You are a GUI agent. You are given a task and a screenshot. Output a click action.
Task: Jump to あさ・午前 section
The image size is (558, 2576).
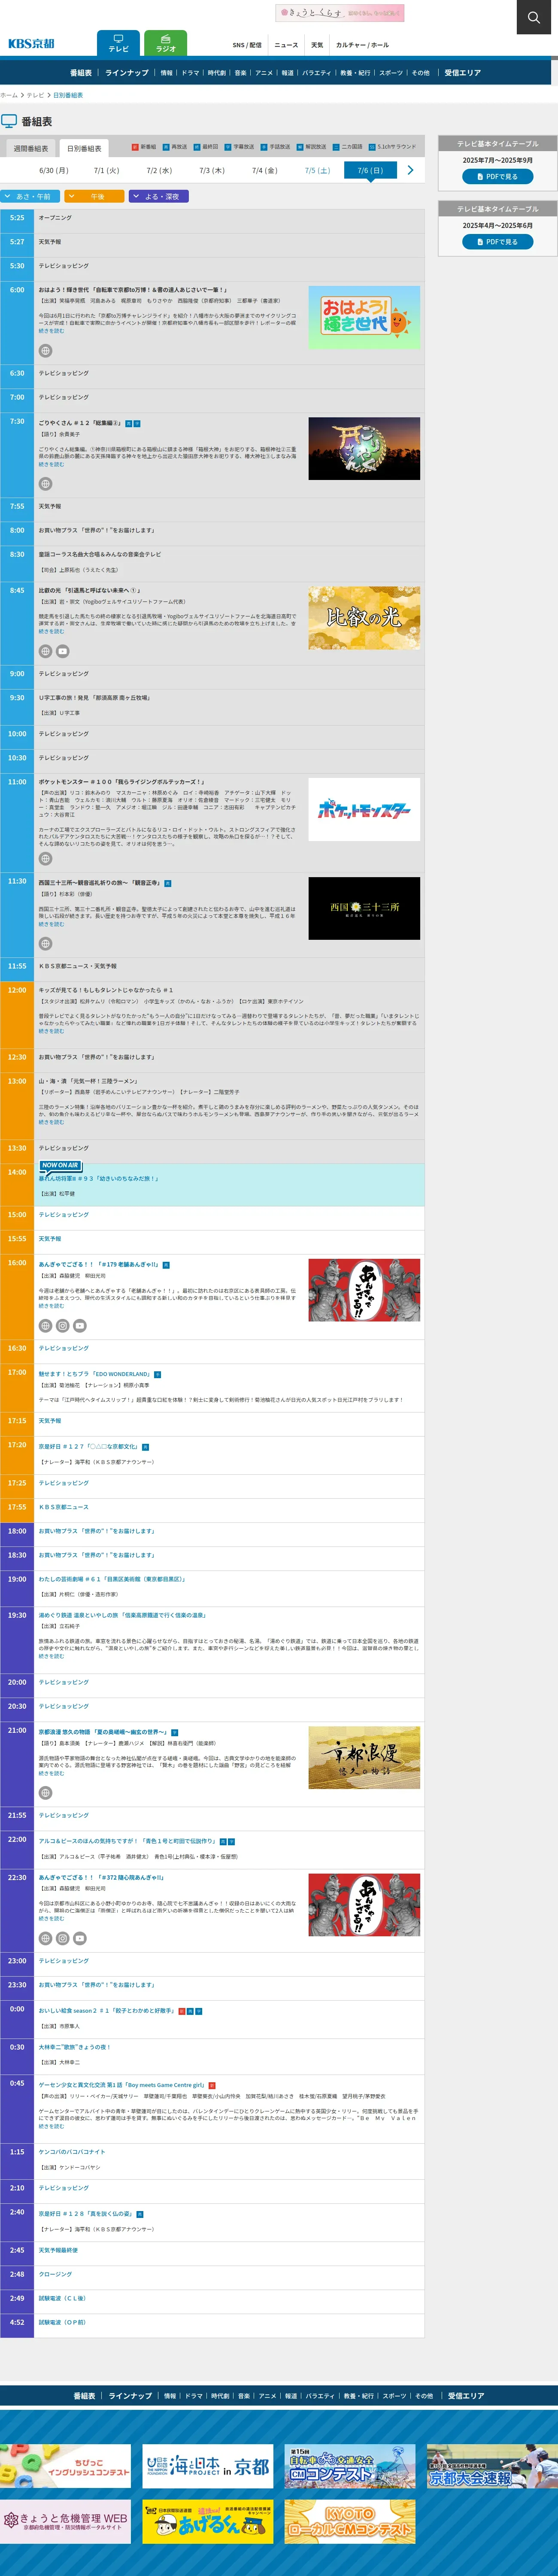pos(31,197)
